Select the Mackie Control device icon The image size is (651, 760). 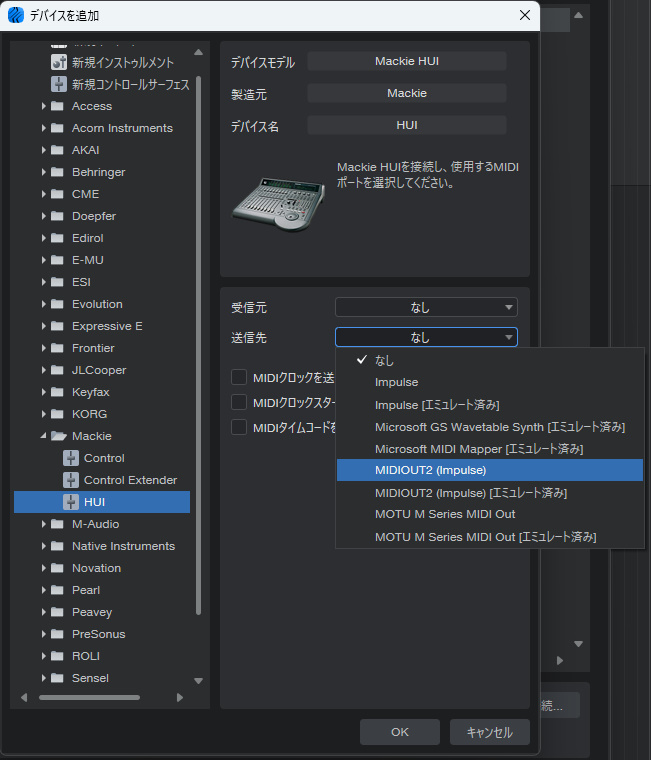pyautogui.click(x=71, y=458)
